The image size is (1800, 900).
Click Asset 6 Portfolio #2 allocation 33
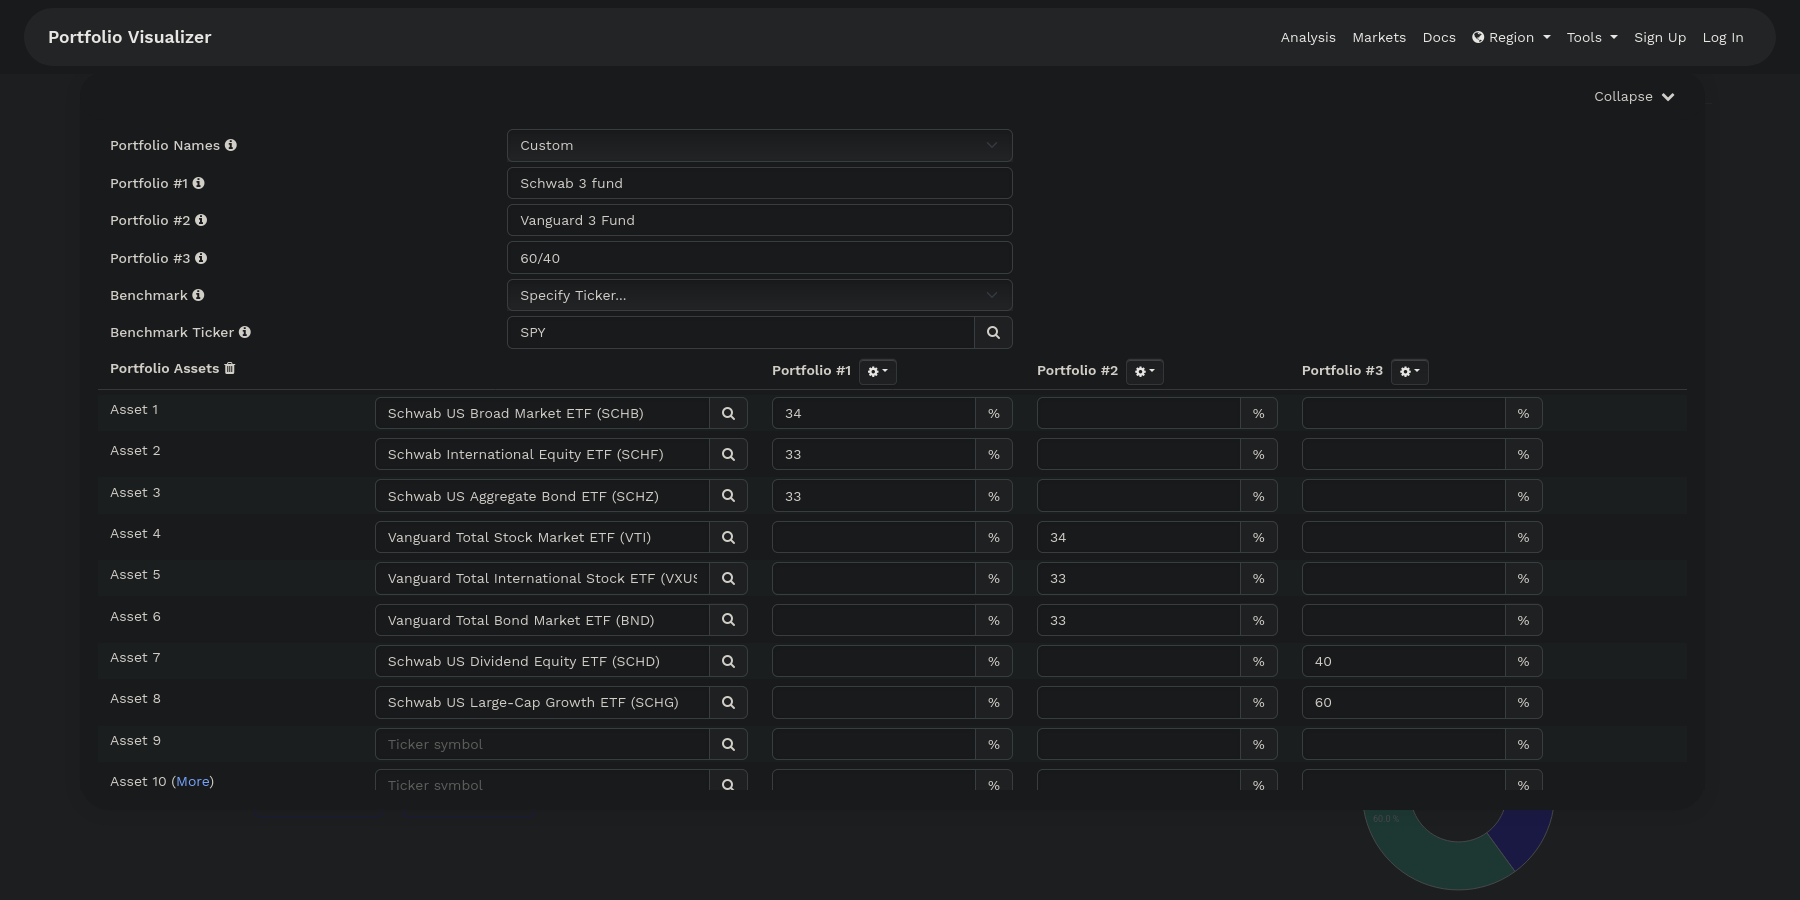(x=1139, y=620)
